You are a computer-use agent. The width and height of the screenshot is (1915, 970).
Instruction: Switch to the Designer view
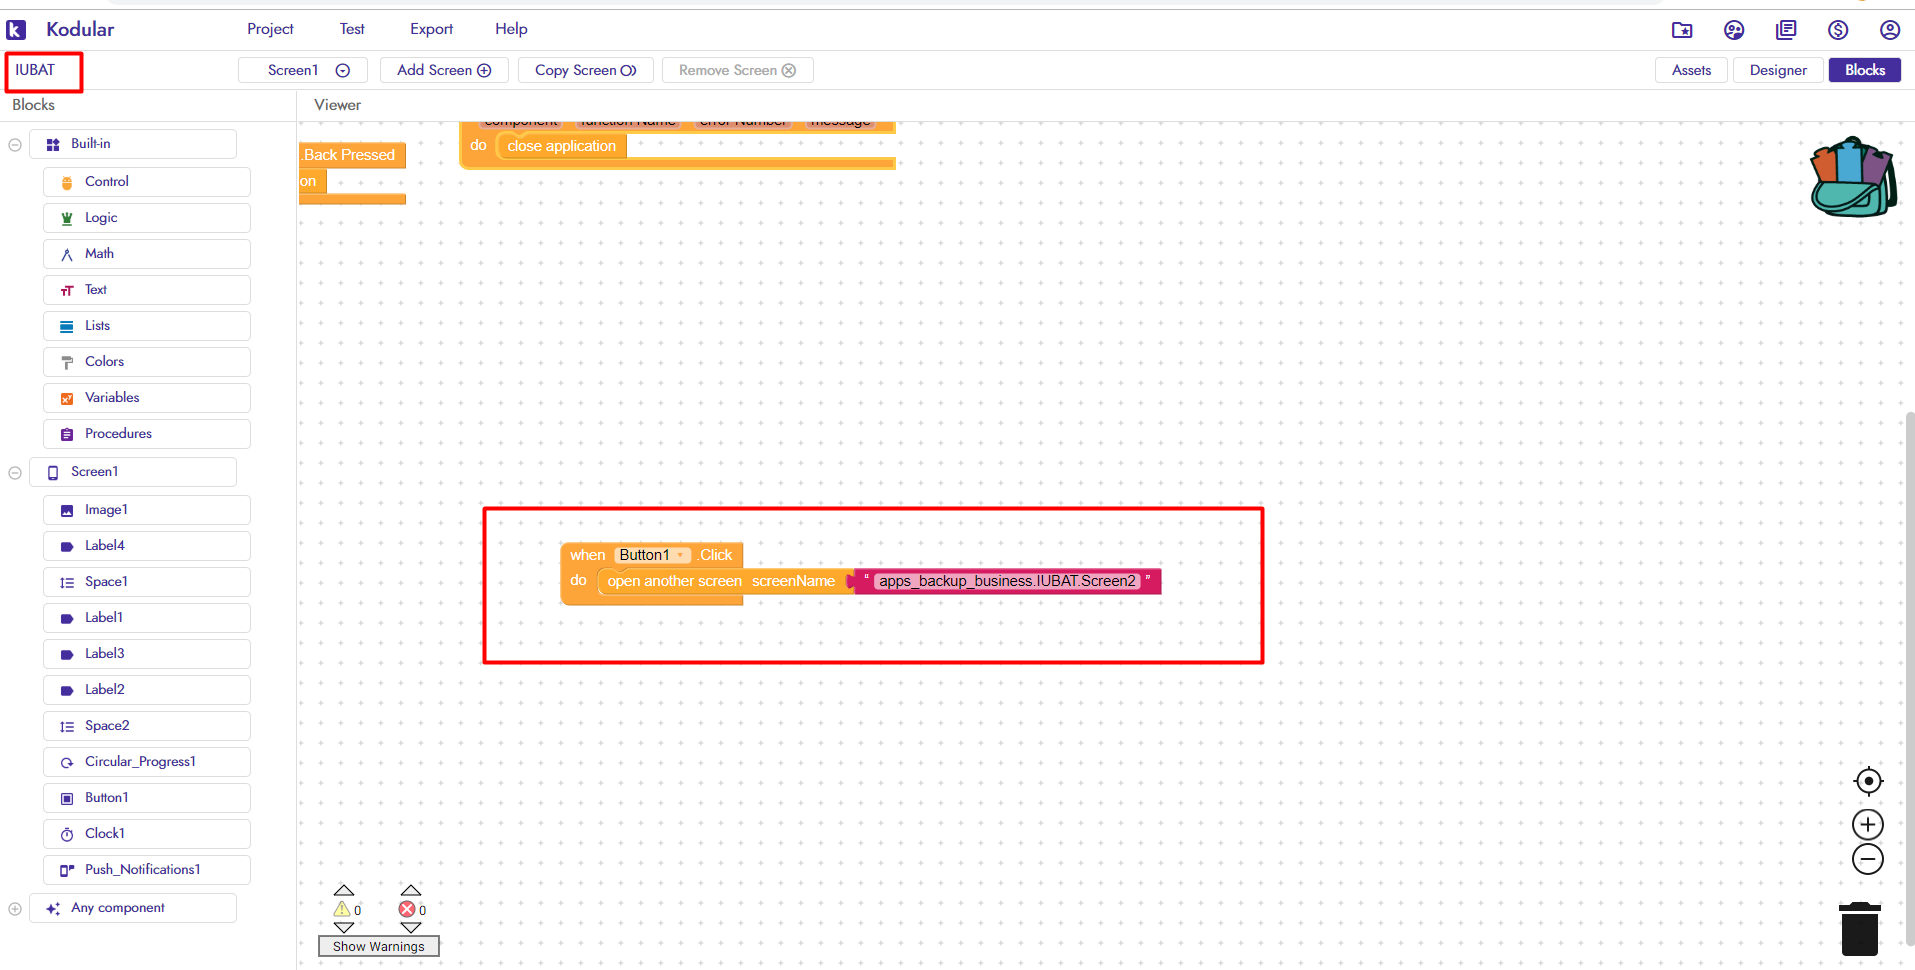(x=1777, y=70)
